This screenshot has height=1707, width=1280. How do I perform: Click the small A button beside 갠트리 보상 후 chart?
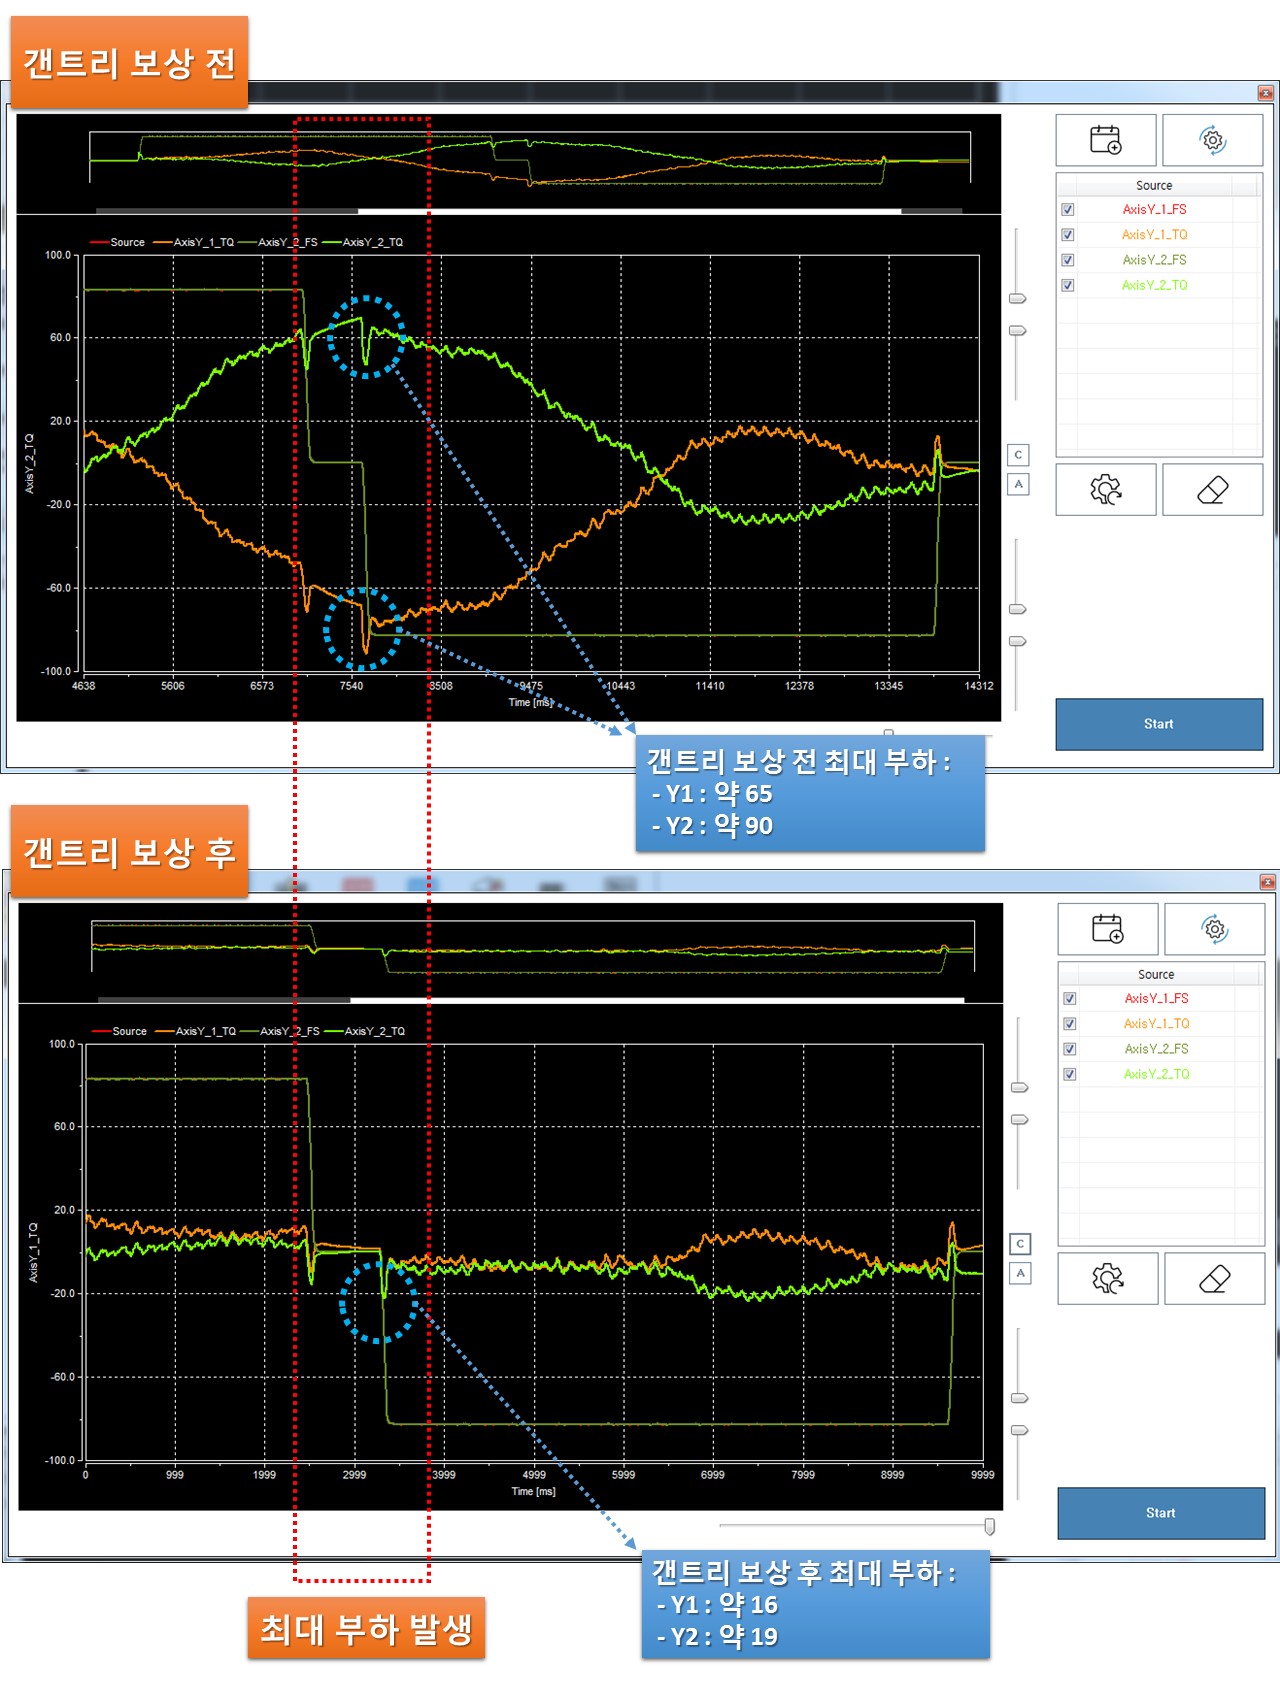pyautogui.click(x=1020, y=1273)
